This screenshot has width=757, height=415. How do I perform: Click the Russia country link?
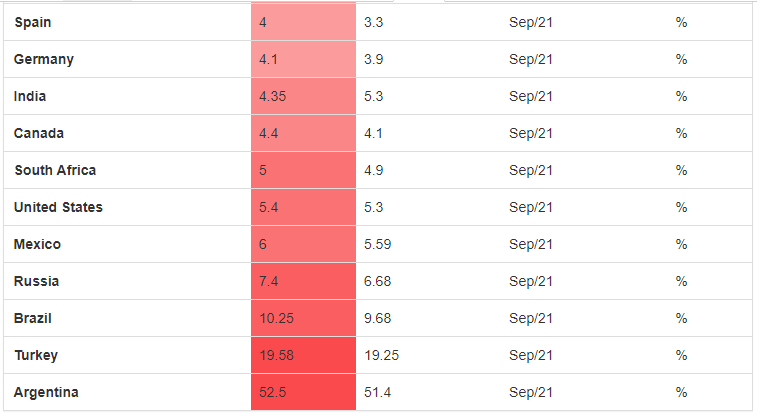36,281
